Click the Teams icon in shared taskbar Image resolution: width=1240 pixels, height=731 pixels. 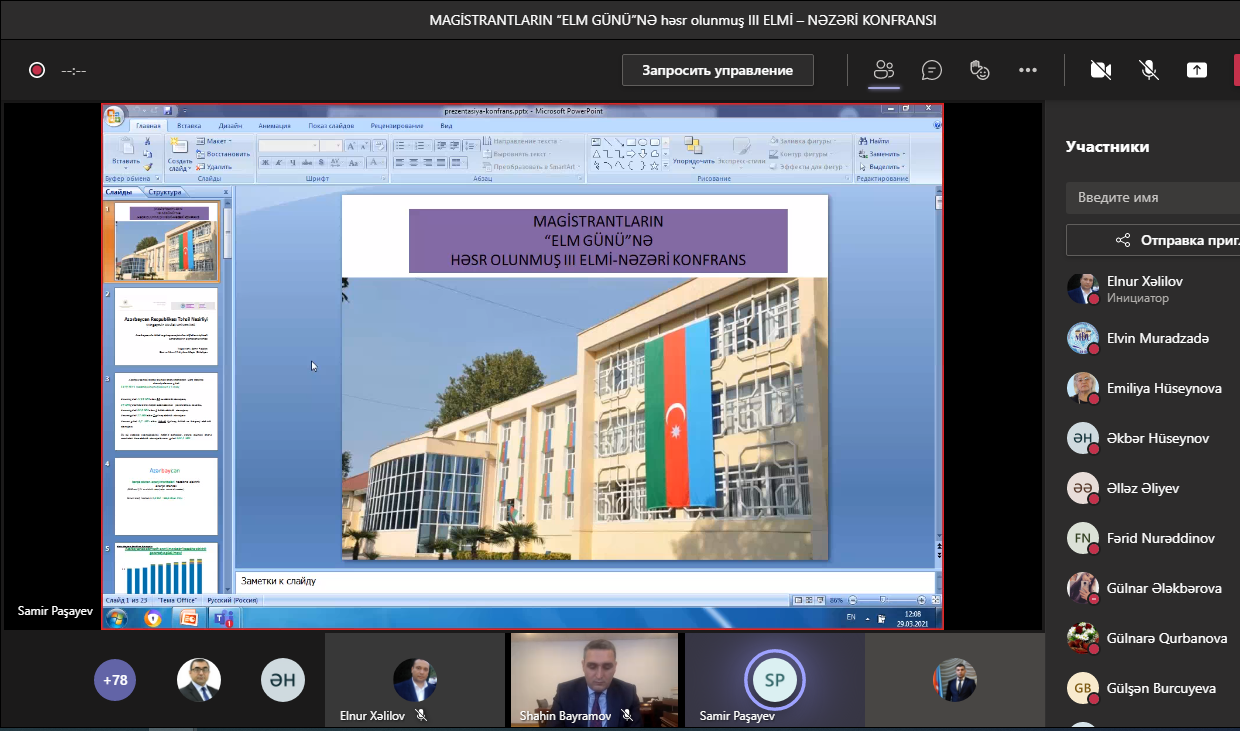[222, 618]
